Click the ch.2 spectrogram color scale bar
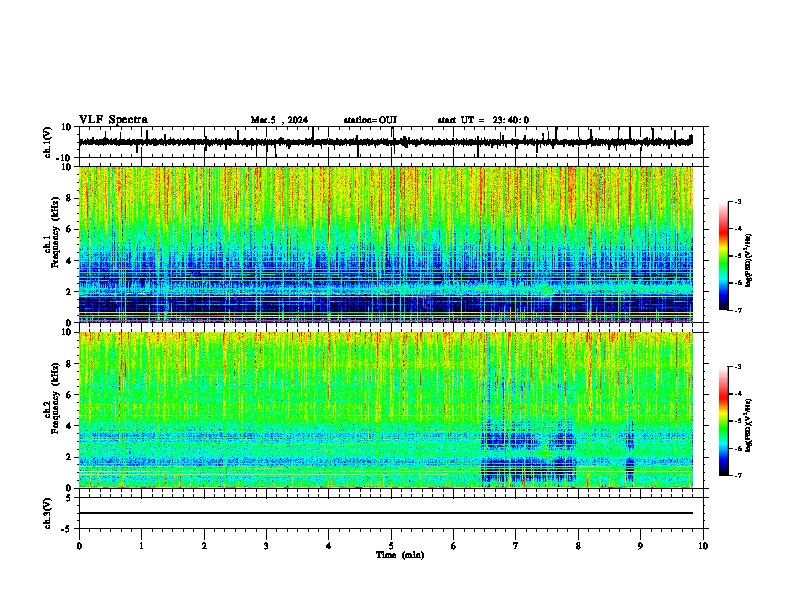 [x=723, y=421]
